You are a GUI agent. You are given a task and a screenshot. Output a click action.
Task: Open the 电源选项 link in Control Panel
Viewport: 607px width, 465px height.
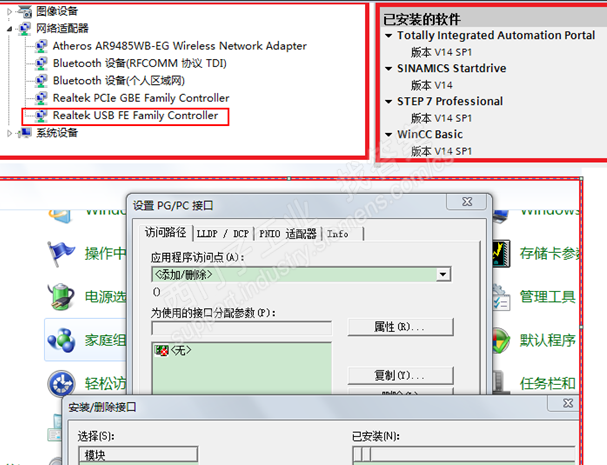click(x=106, y=297)
